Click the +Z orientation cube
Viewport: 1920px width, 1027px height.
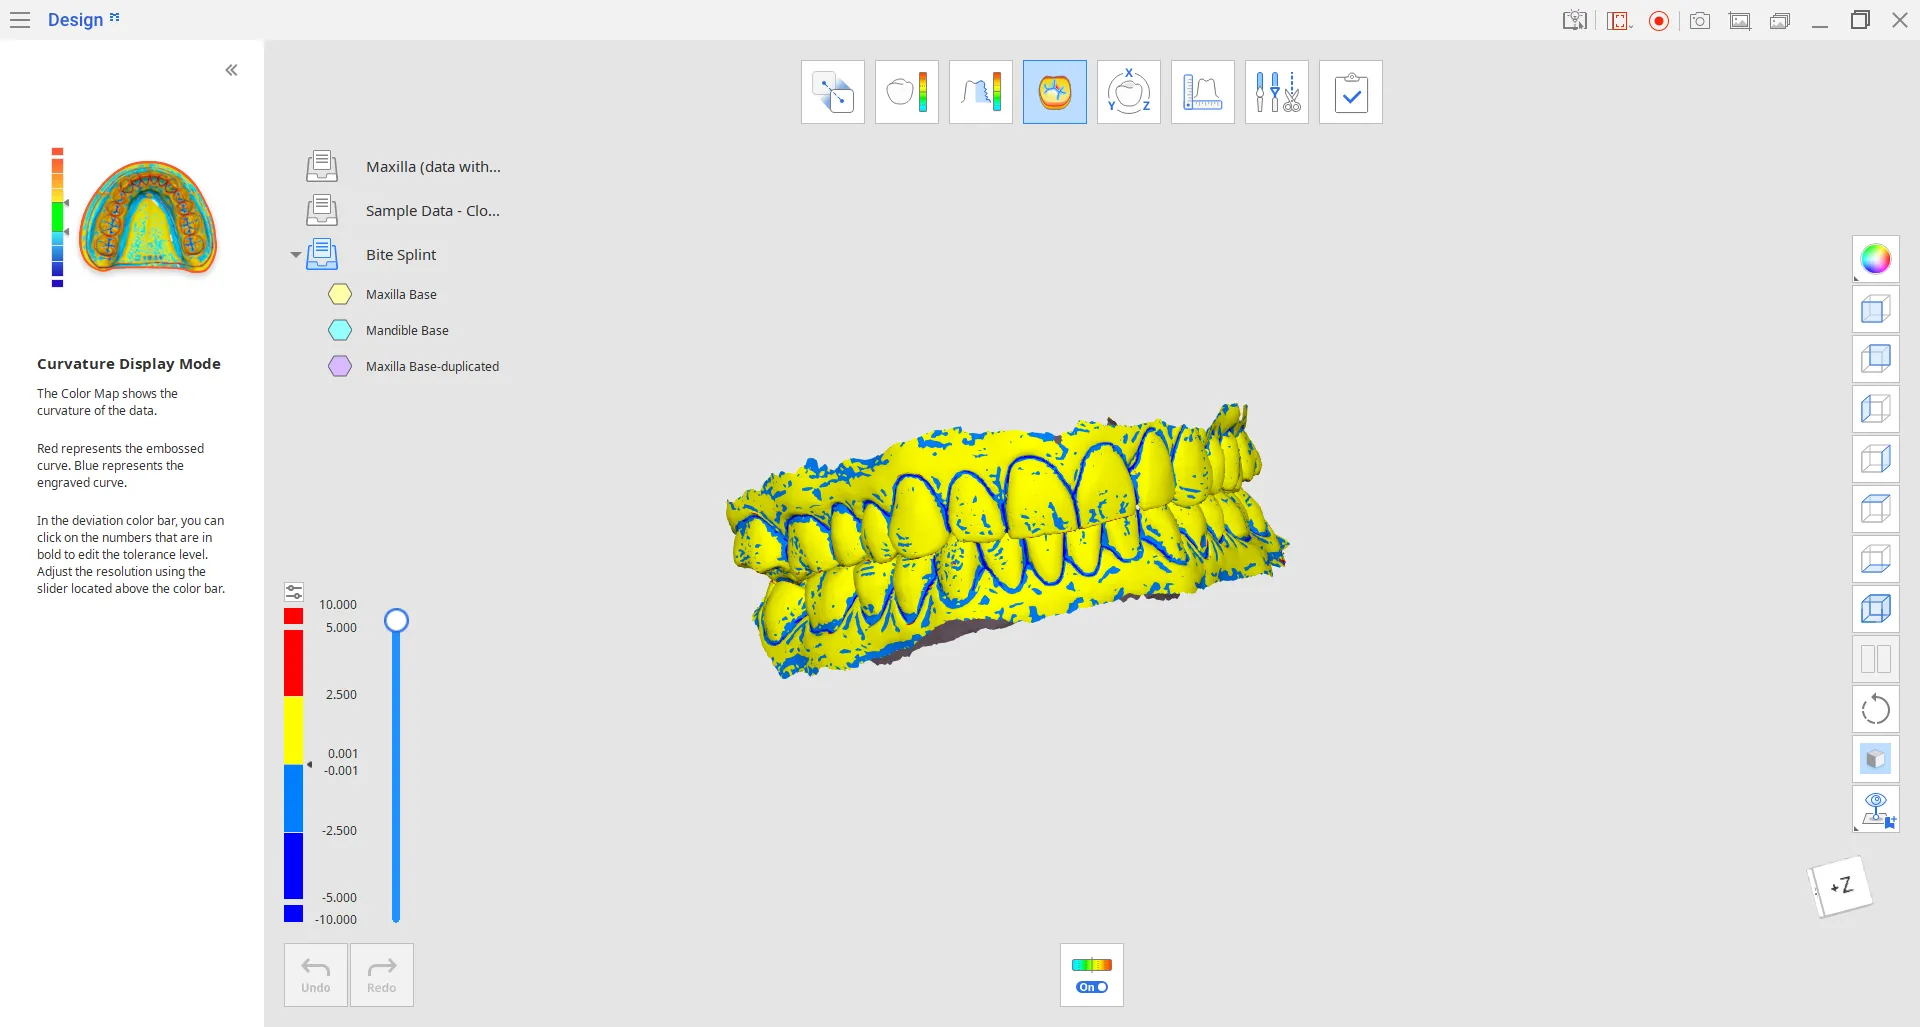point(1840,886)
